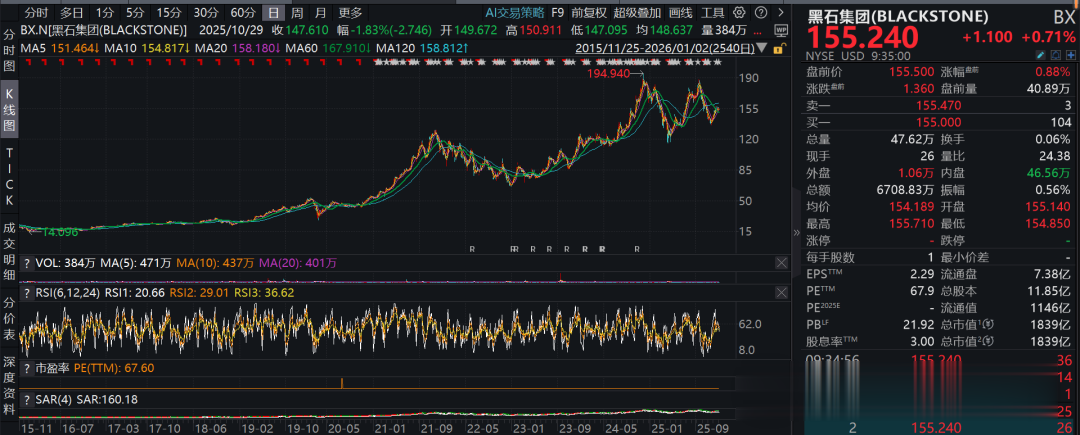The image size is (1080, 435).
Task: Open the 工具 tools menu
Action: 713,14
